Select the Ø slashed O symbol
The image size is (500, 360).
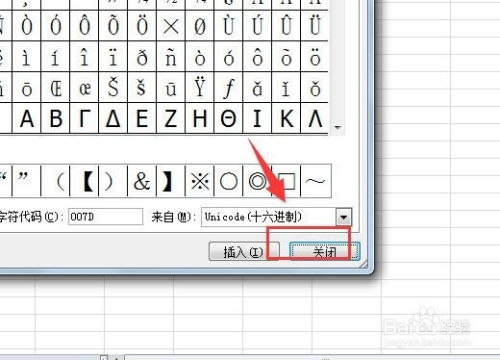(x=200, y=25)
